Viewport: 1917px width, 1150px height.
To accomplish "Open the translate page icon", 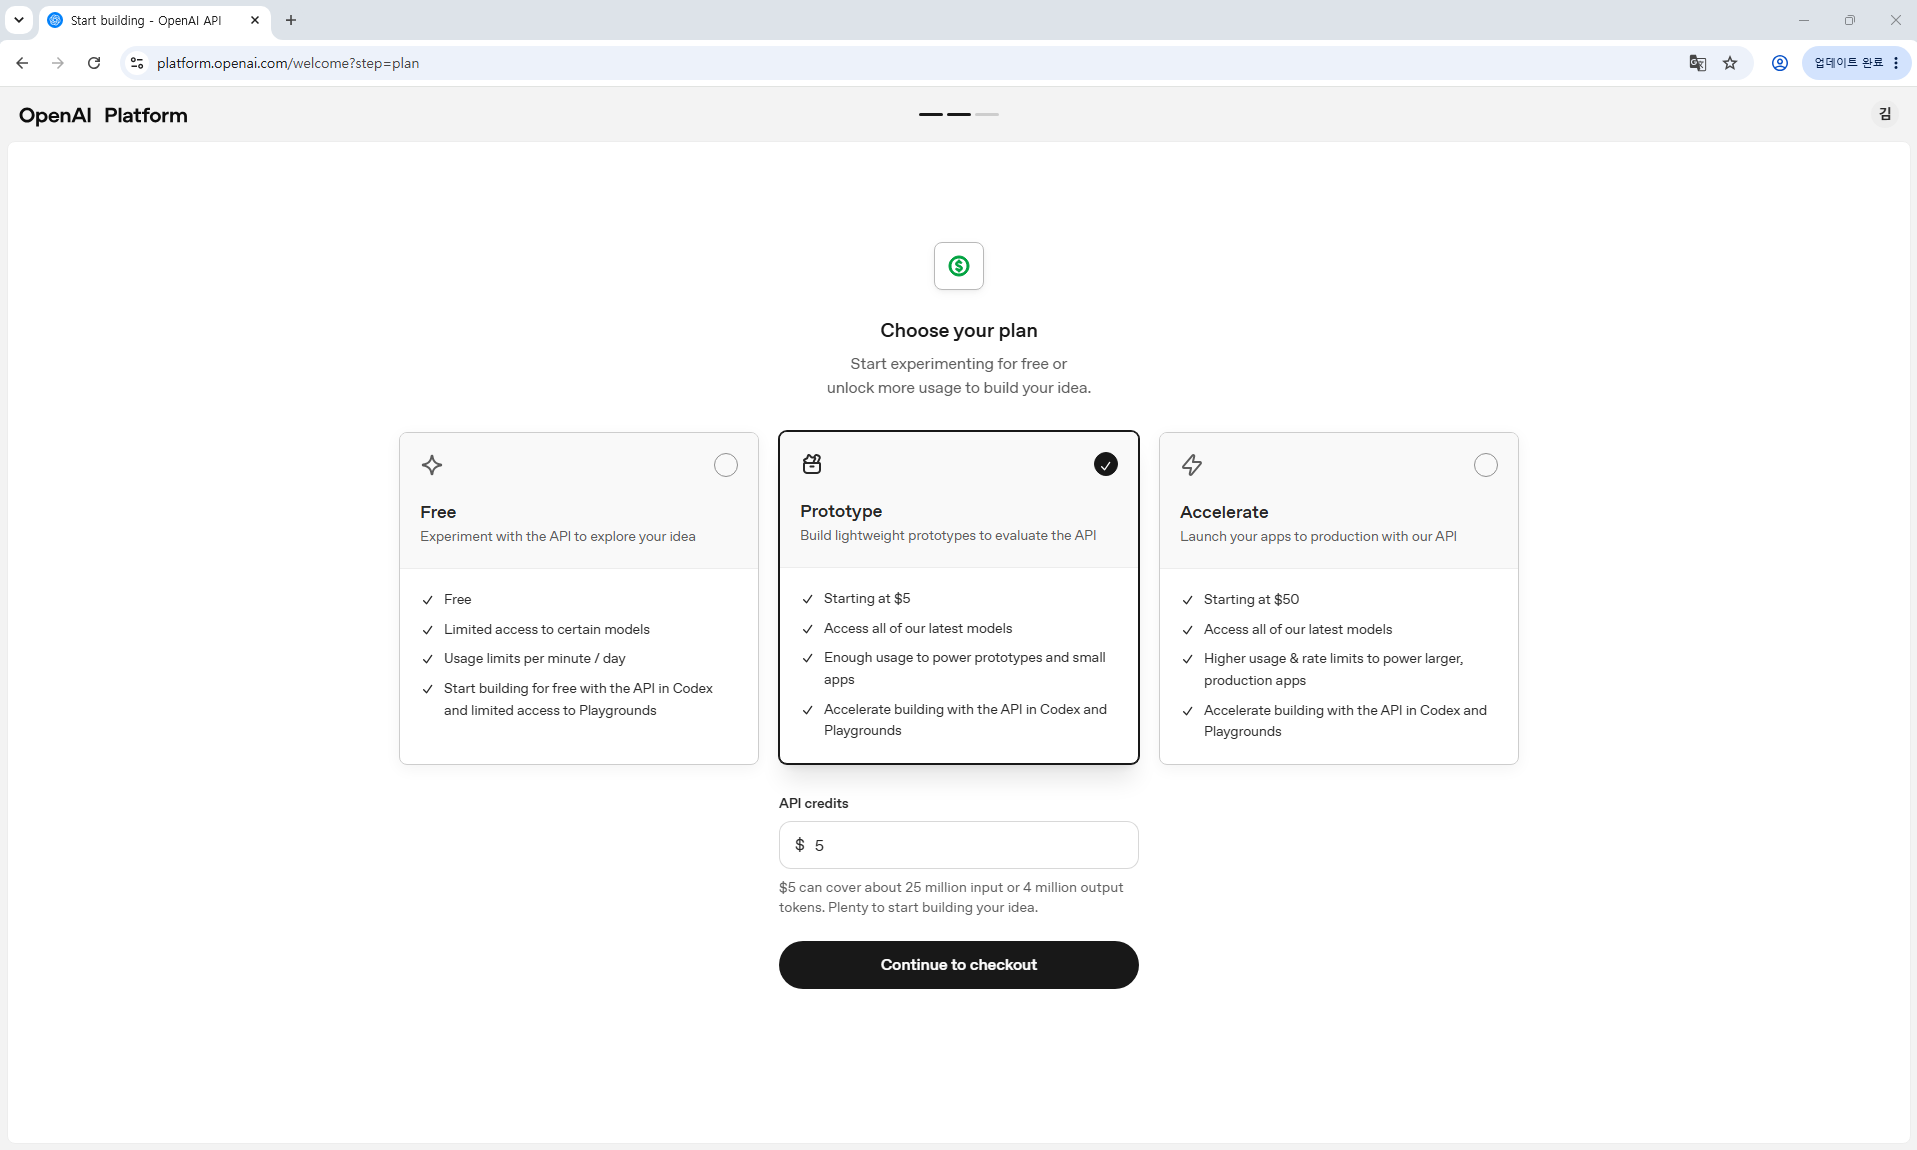I will (1698, 63).
